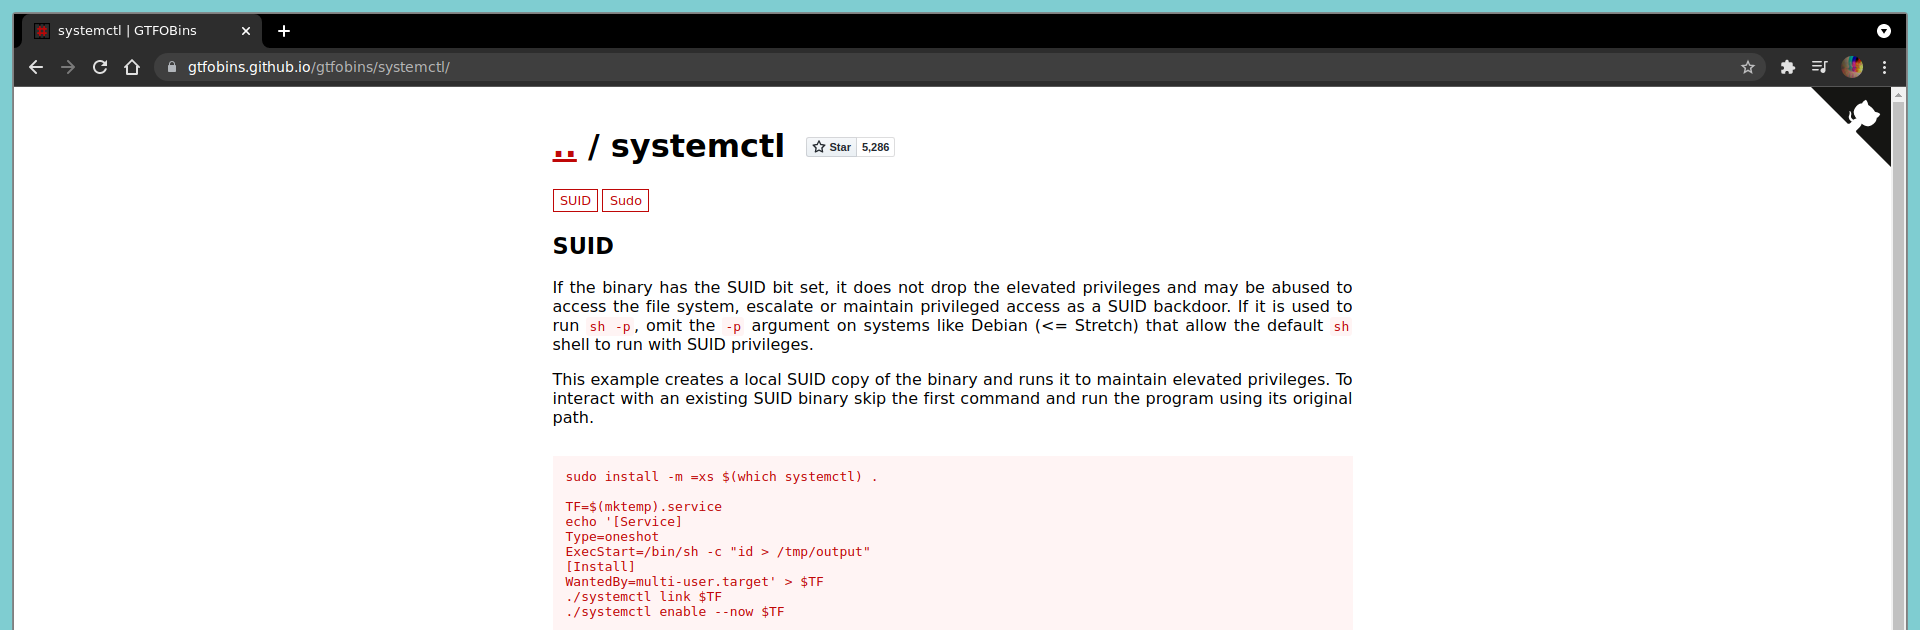Go back to the previous page
The width and height of the screenshot is (1920, 630).
point(36,67)
